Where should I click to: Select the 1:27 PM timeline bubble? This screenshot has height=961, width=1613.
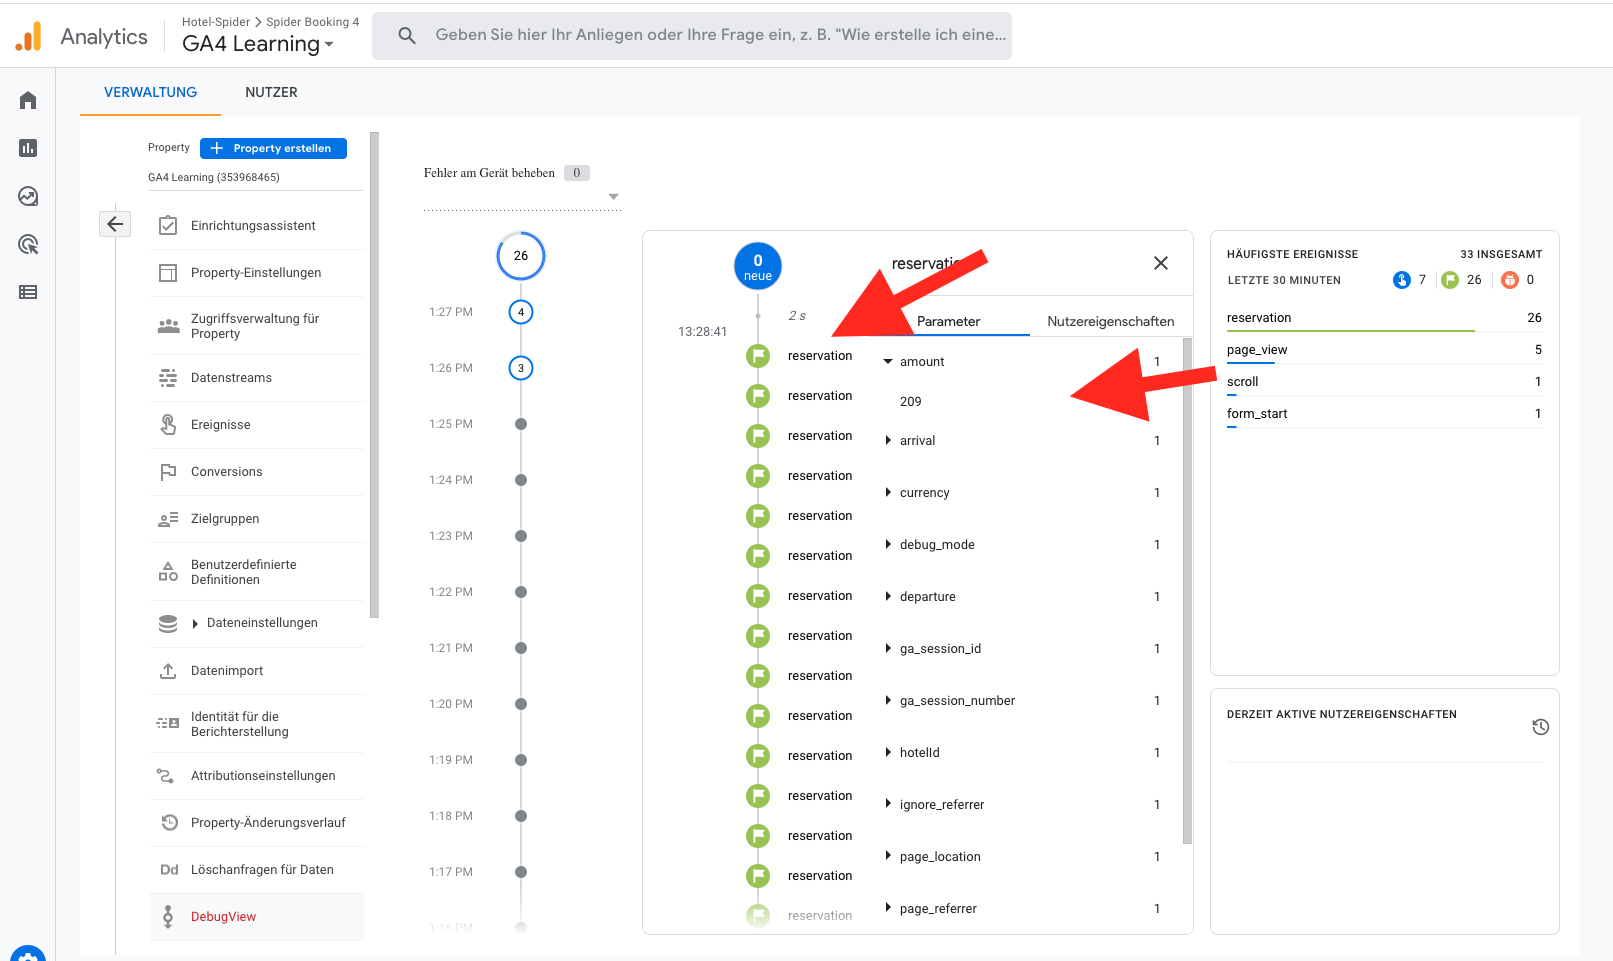tap(520, 312)
